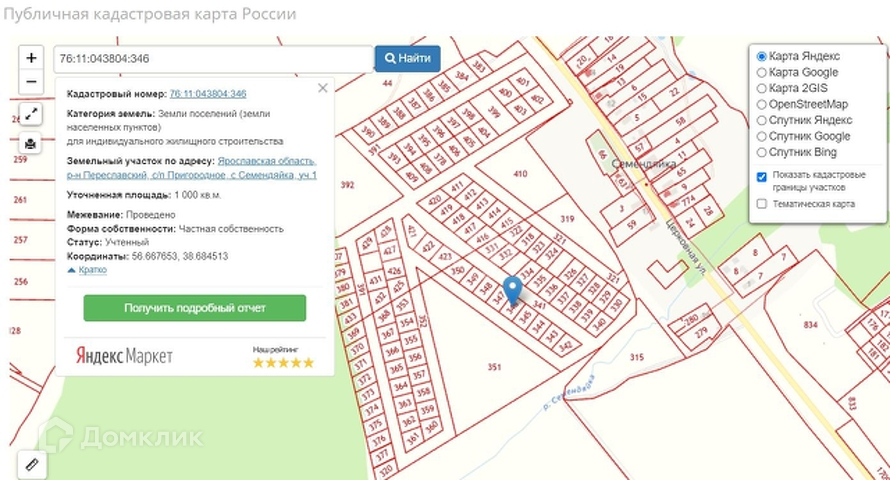Select parcel 319 on the map
The image size is (890, 480).
566,219
